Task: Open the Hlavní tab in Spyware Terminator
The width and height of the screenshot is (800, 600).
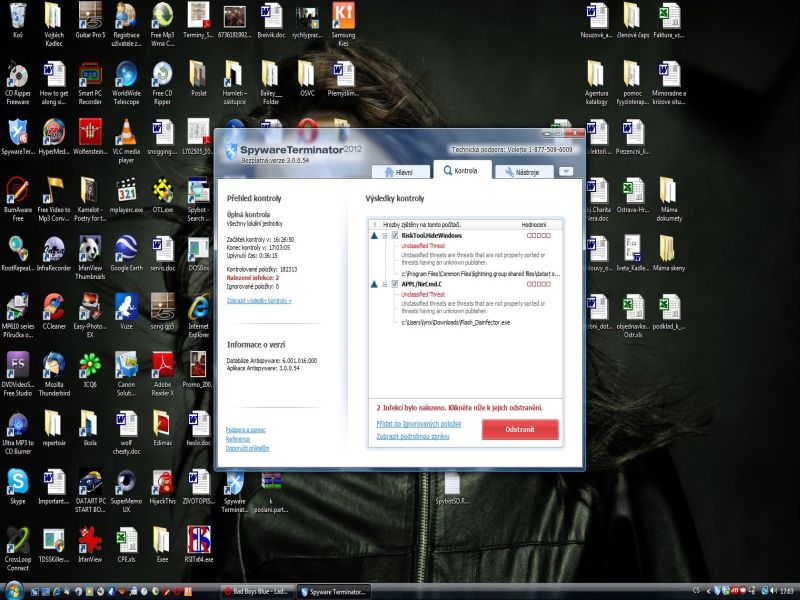Action: 400,172
